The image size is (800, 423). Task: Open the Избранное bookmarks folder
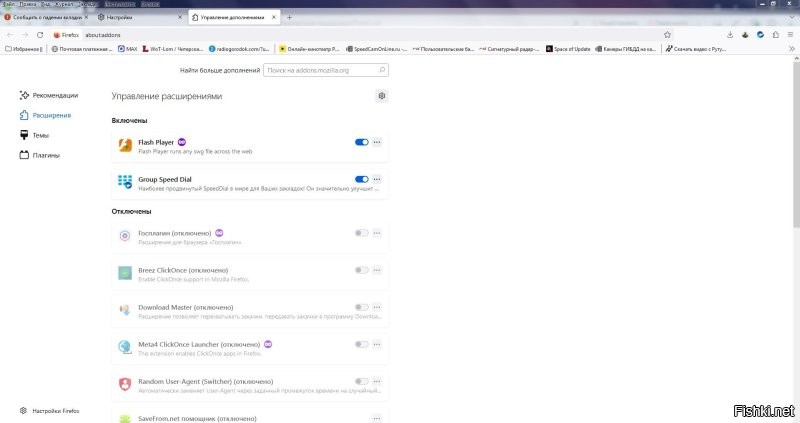point(24,49)
